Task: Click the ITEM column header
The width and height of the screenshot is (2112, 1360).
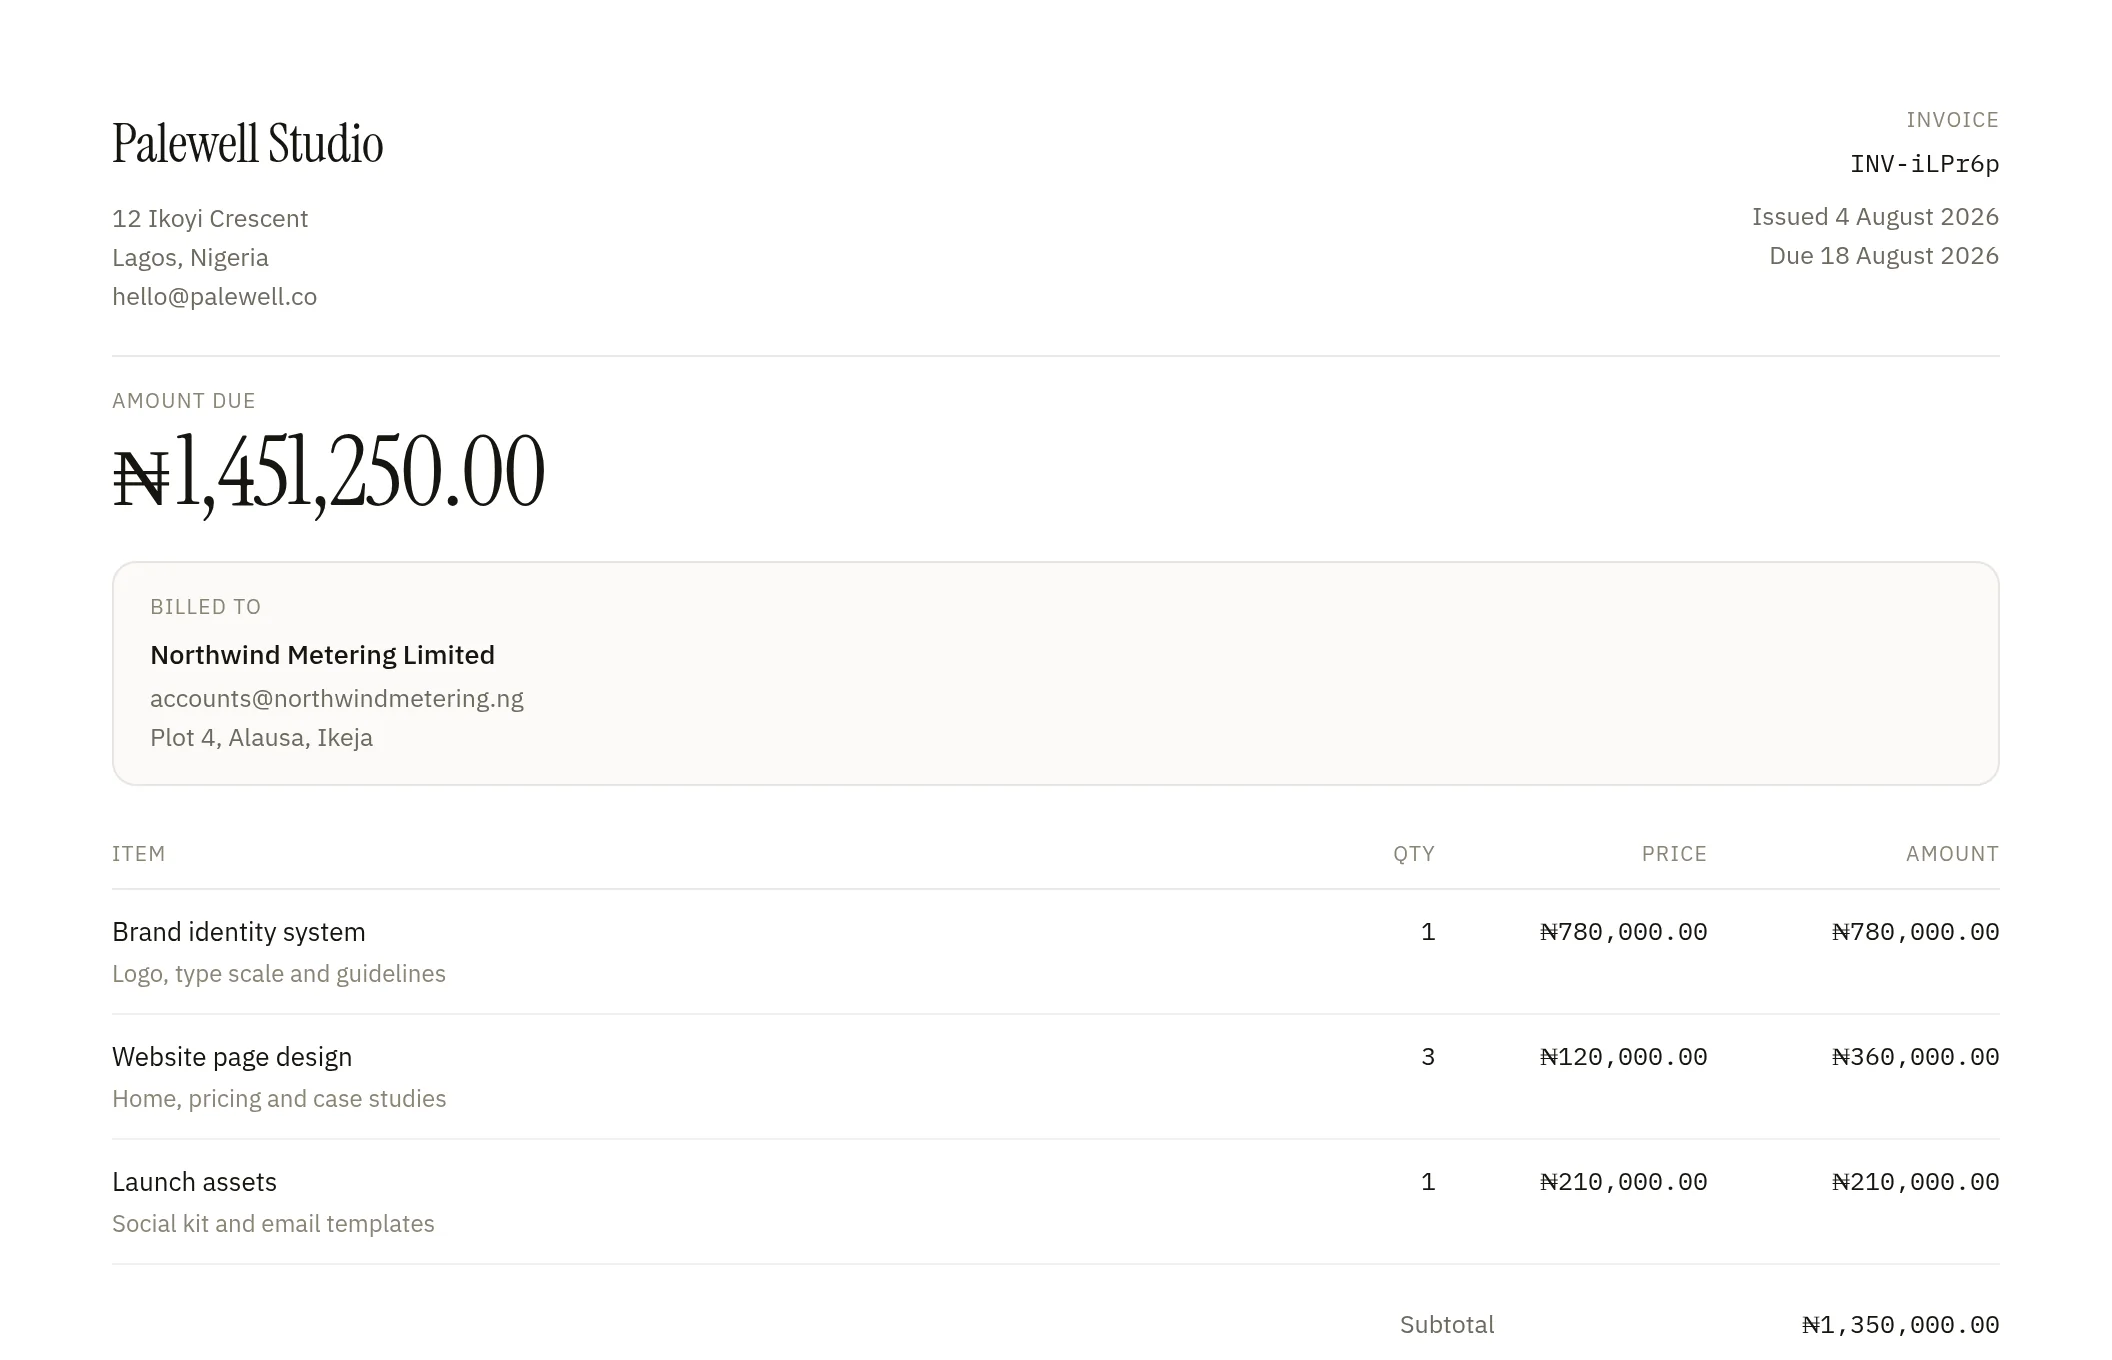Action: click(x=139, y=854)
